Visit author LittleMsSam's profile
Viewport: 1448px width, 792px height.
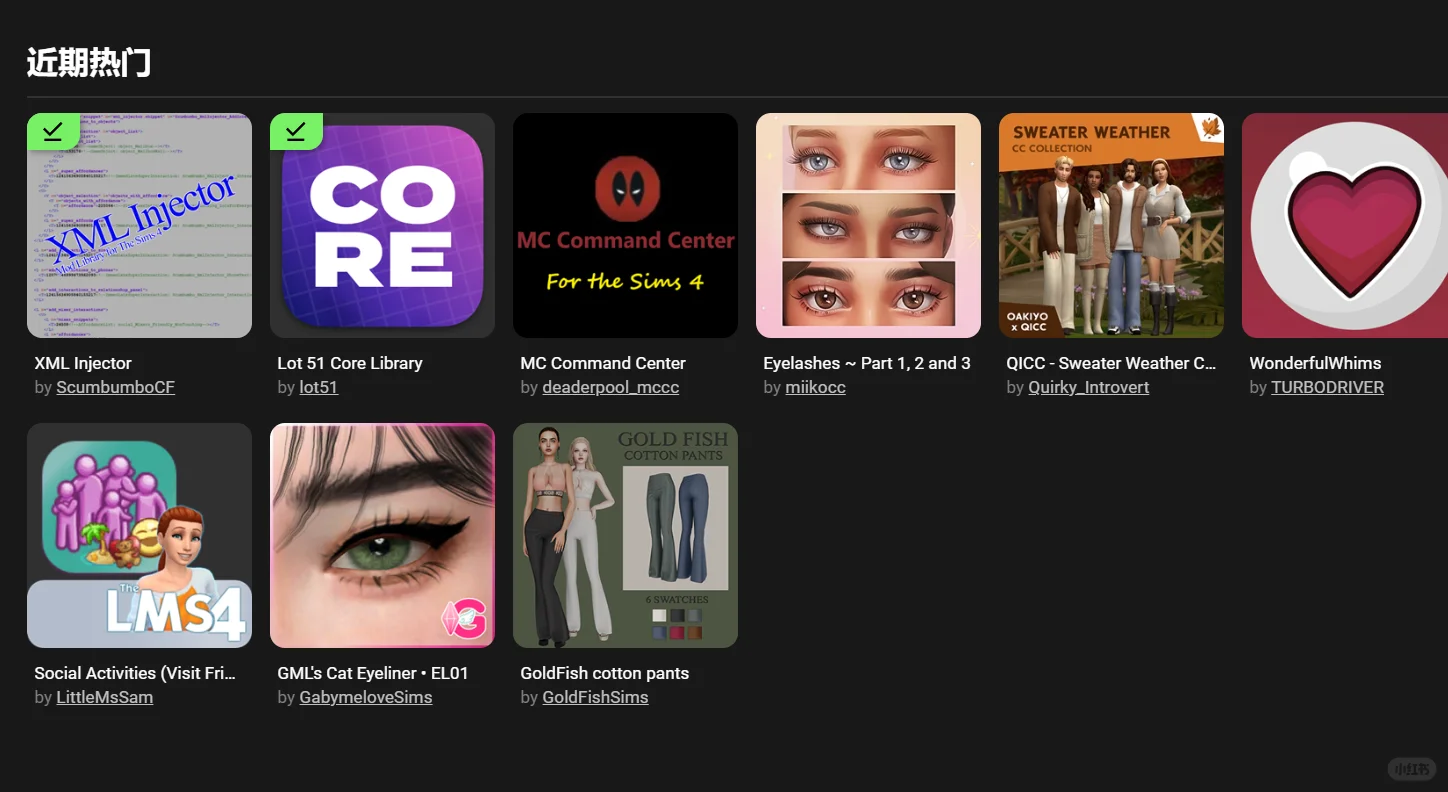pyautogui.click(x=104, y=697)
